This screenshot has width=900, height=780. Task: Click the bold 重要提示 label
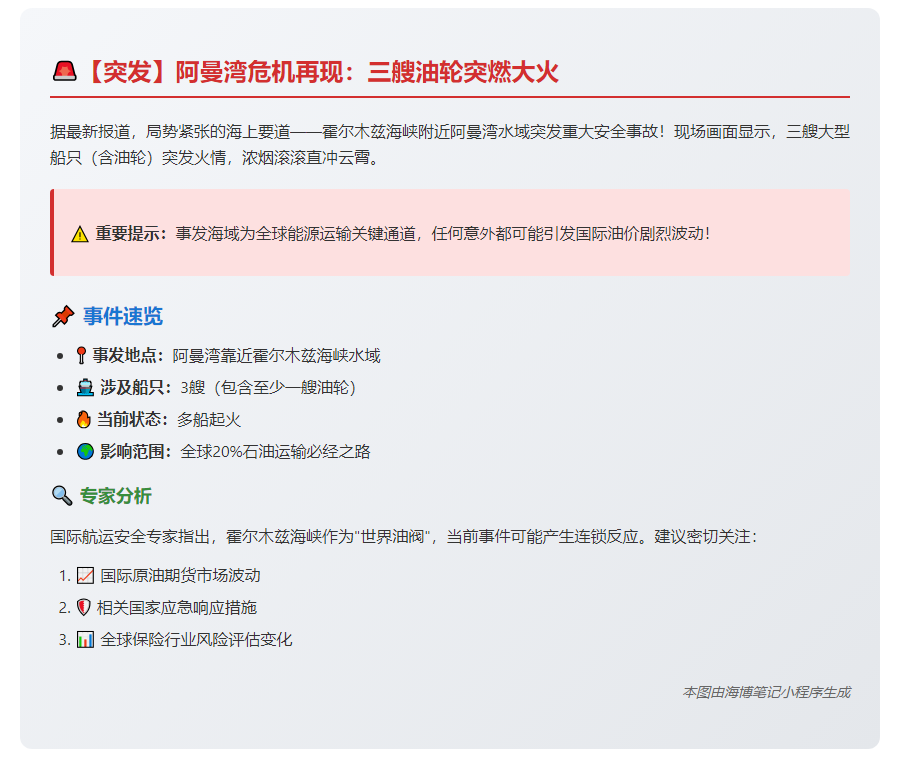point(131,234)
